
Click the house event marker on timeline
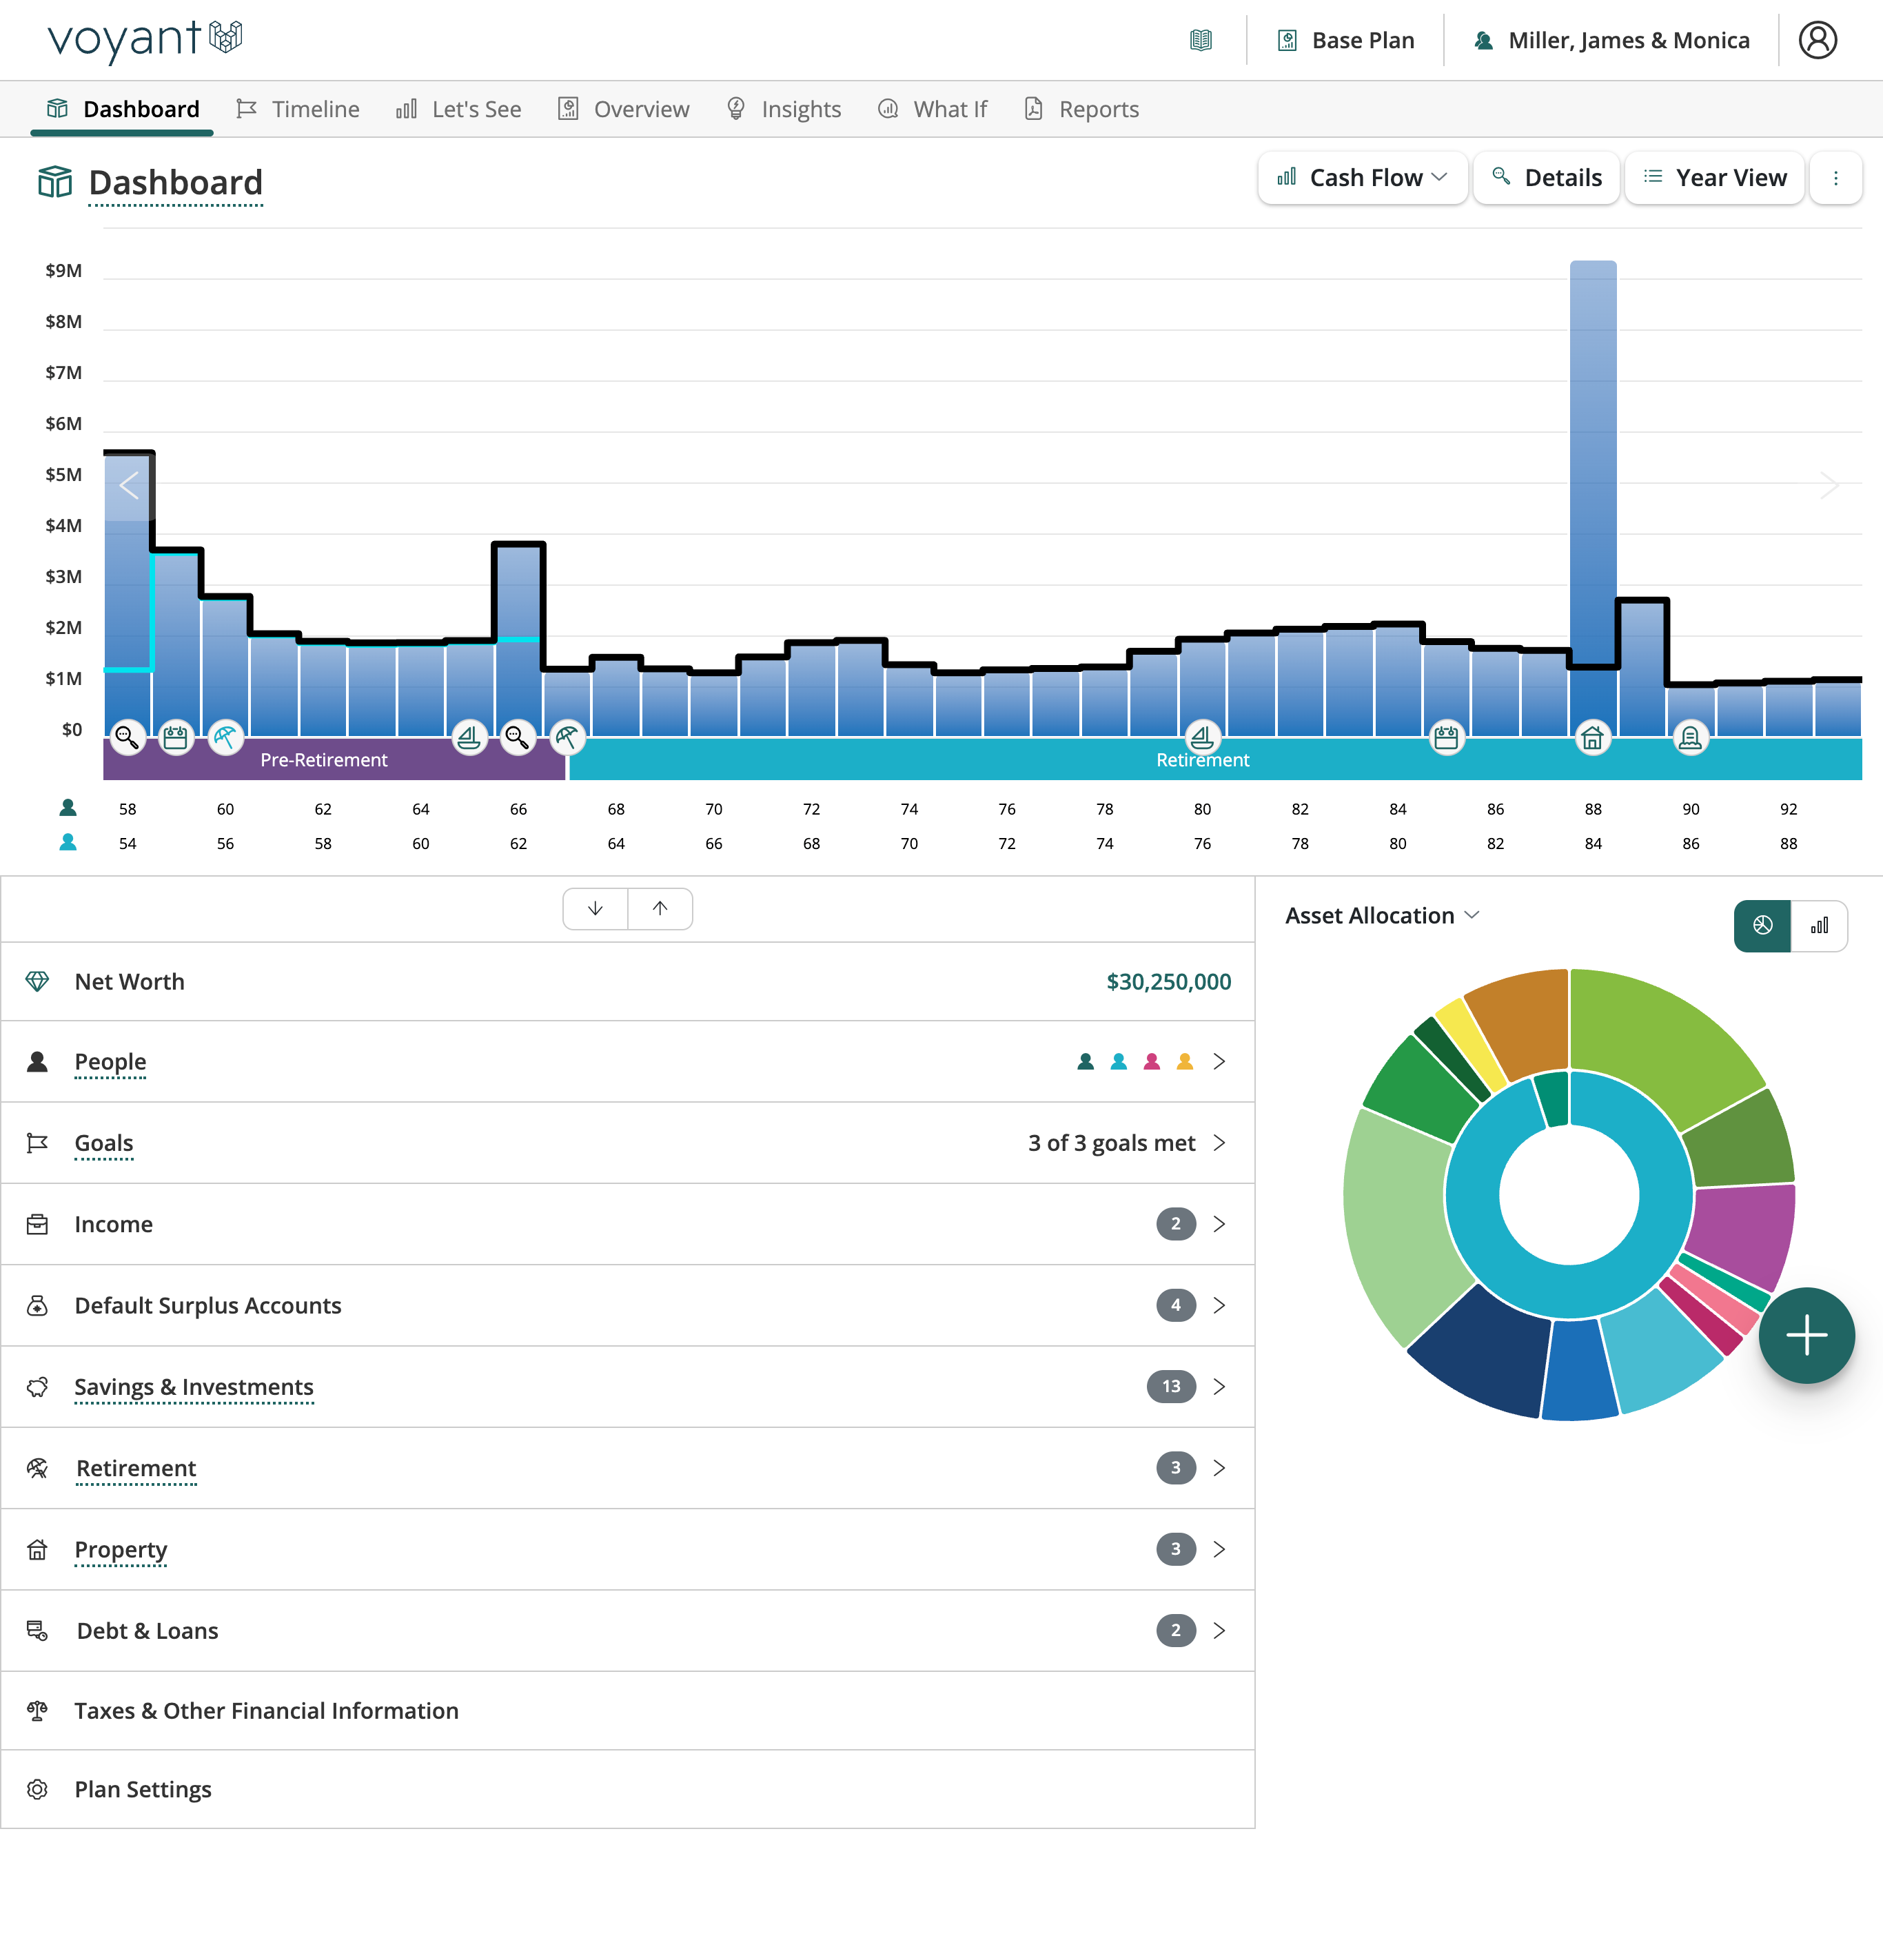pyautogui.click(x=1592, y=738)
